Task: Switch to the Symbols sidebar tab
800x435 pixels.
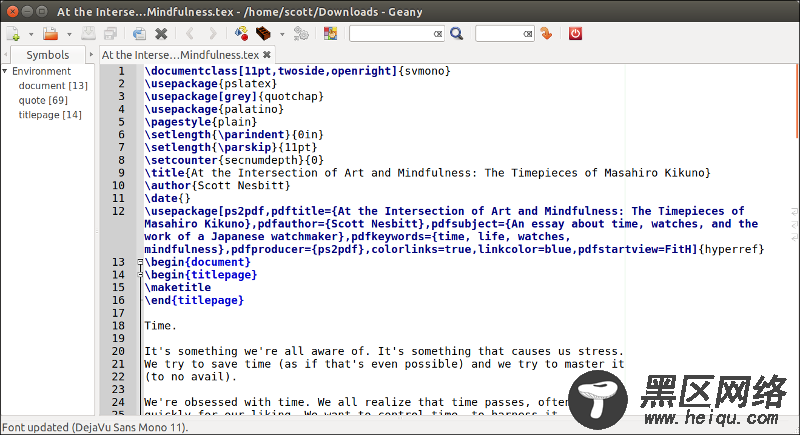Action: click(x=48, y=55)
